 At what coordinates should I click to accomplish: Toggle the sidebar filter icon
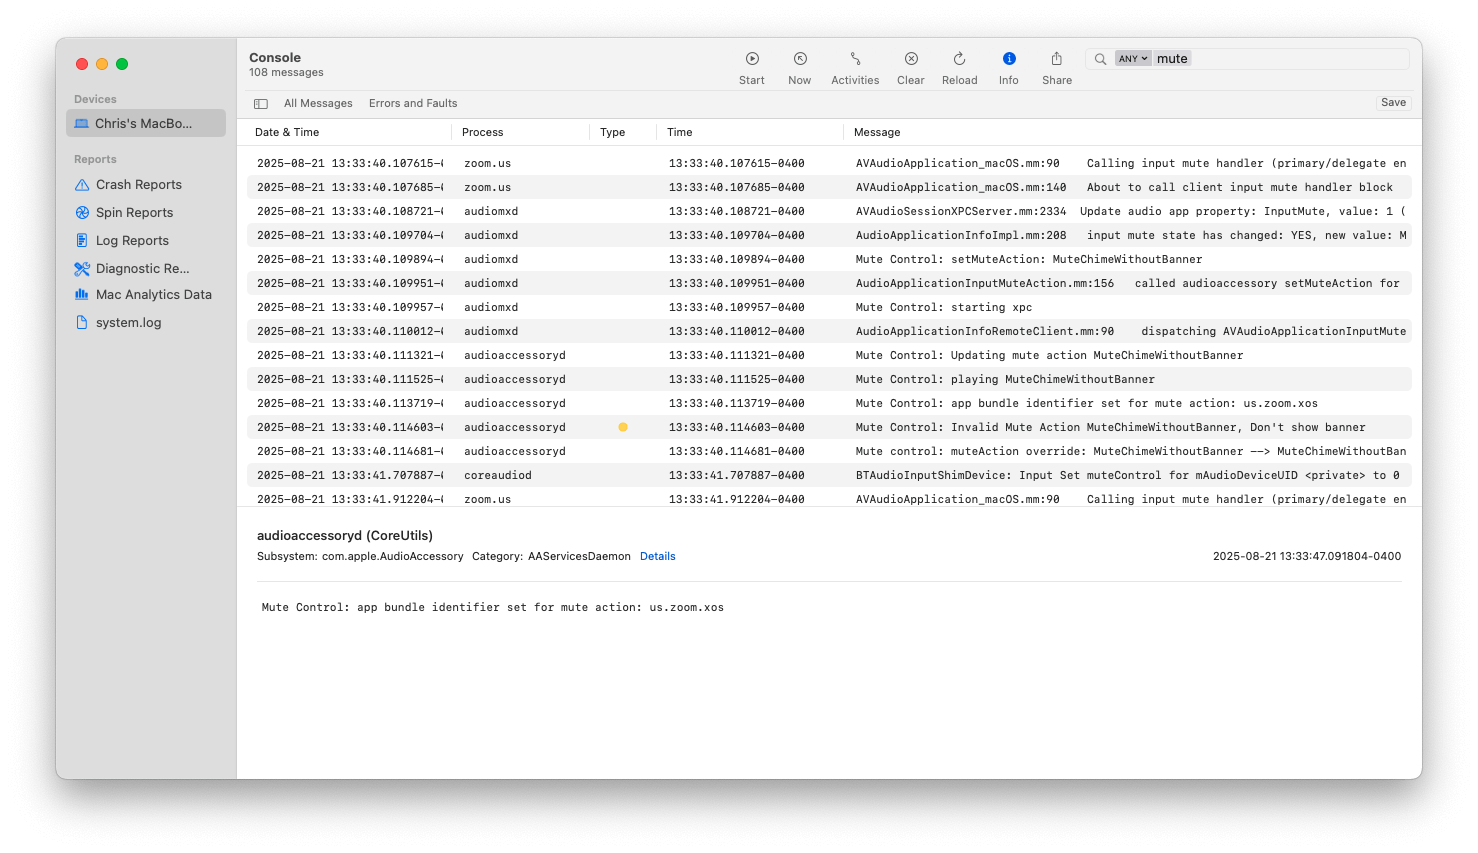pyautogui.click(x=261, y=104)
